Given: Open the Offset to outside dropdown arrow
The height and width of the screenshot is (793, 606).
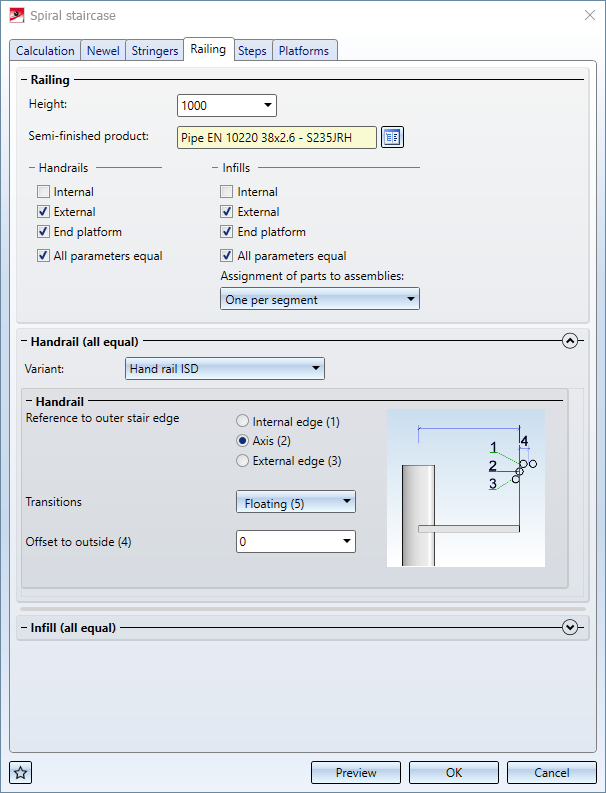Looking at the screenshot, I should pyautogui.click(x=347, y=542).
